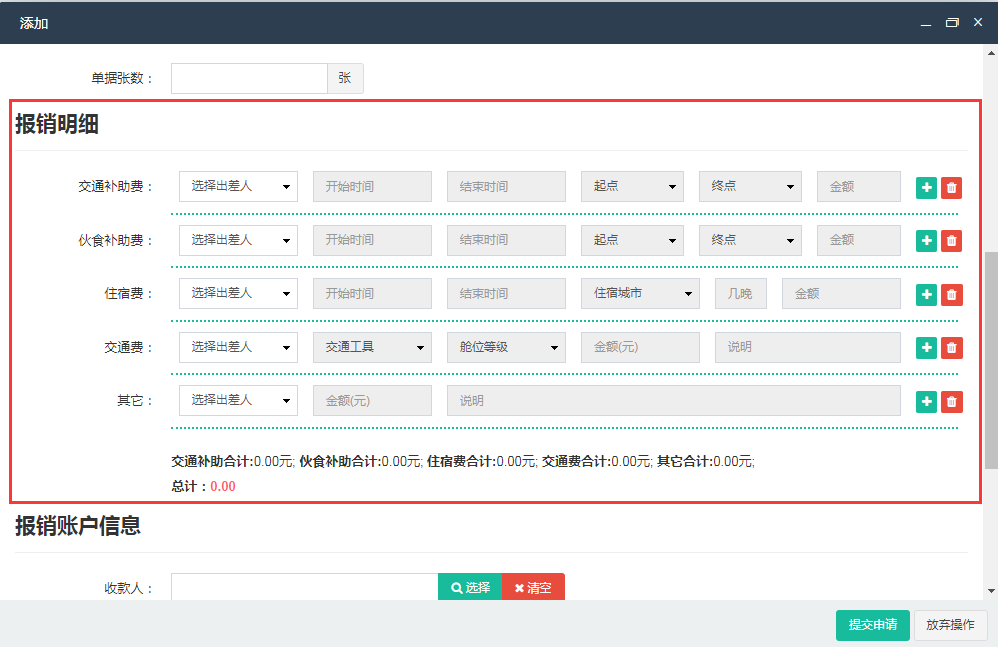The width and height of the screenshot is (998, 647).
Task: Click the 选择 payee button
Action: (470, 587)
